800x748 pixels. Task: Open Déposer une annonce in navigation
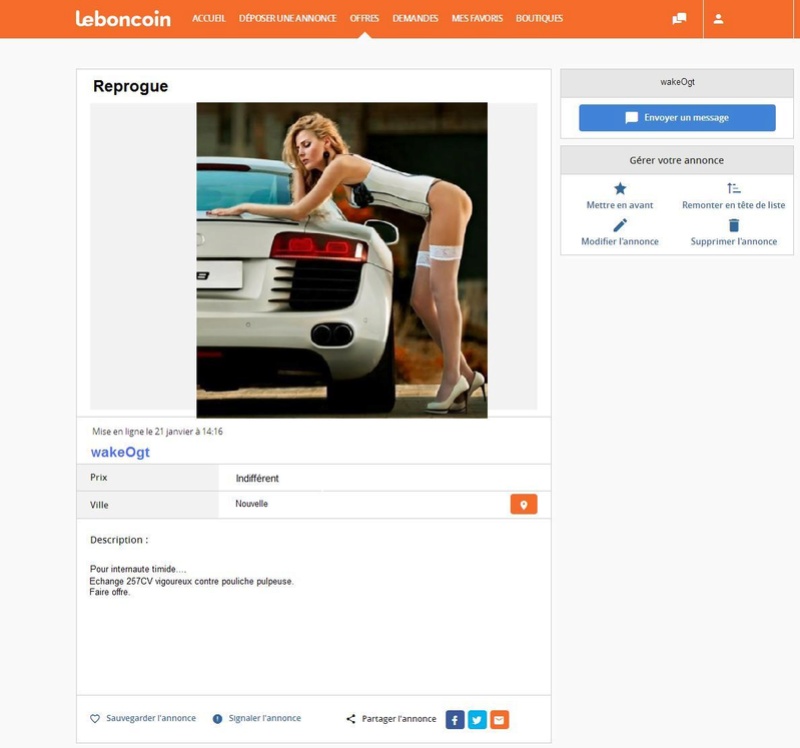287,18
